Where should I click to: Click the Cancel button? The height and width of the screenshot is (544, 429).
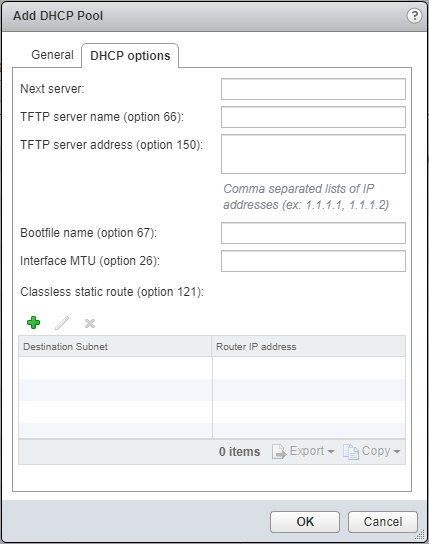pyautogui.click(x=383, y=521)
